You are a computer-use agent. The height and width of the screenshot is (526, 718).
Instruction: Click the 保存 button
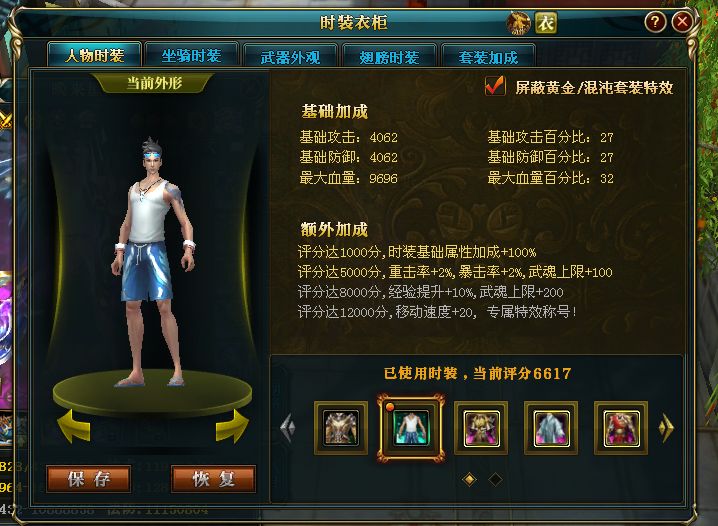[89, 479]
